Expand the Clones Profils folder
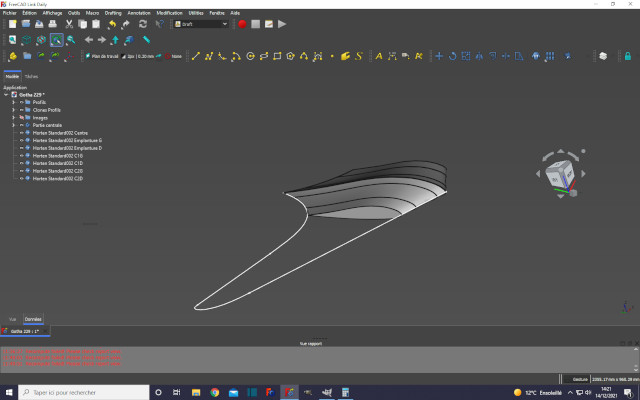The height and width of the screenshot is (400, 640). coord(13,110)
